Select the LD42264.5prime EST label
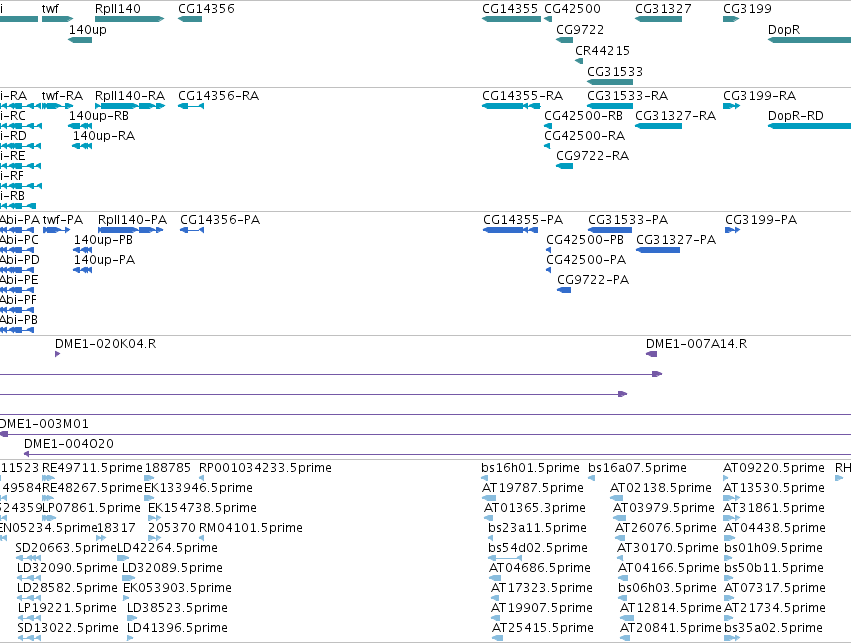The image size is (851, 643). tap(167, 548)
